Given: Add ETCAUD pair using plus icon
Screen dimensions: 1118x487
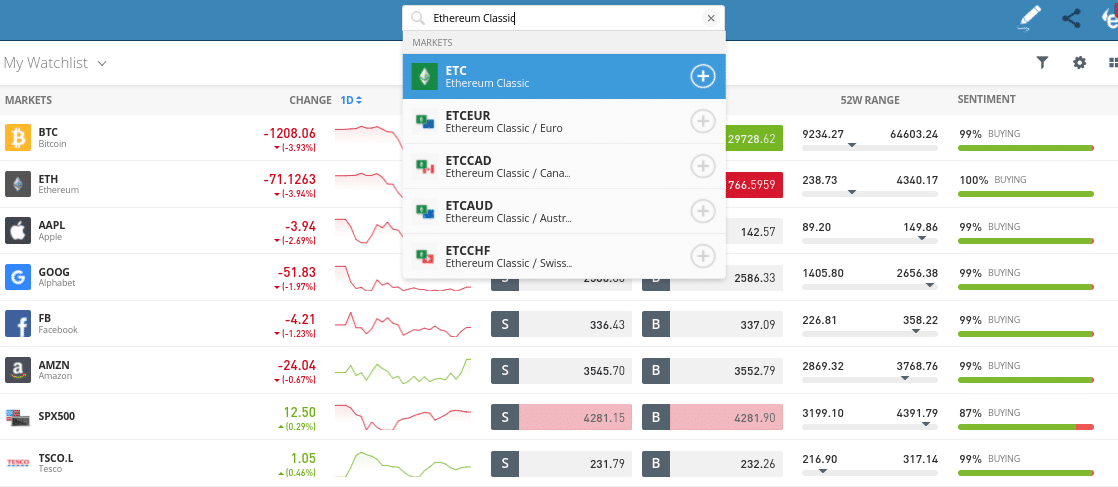Looking at the screenshot, I should tap(703, 211).
